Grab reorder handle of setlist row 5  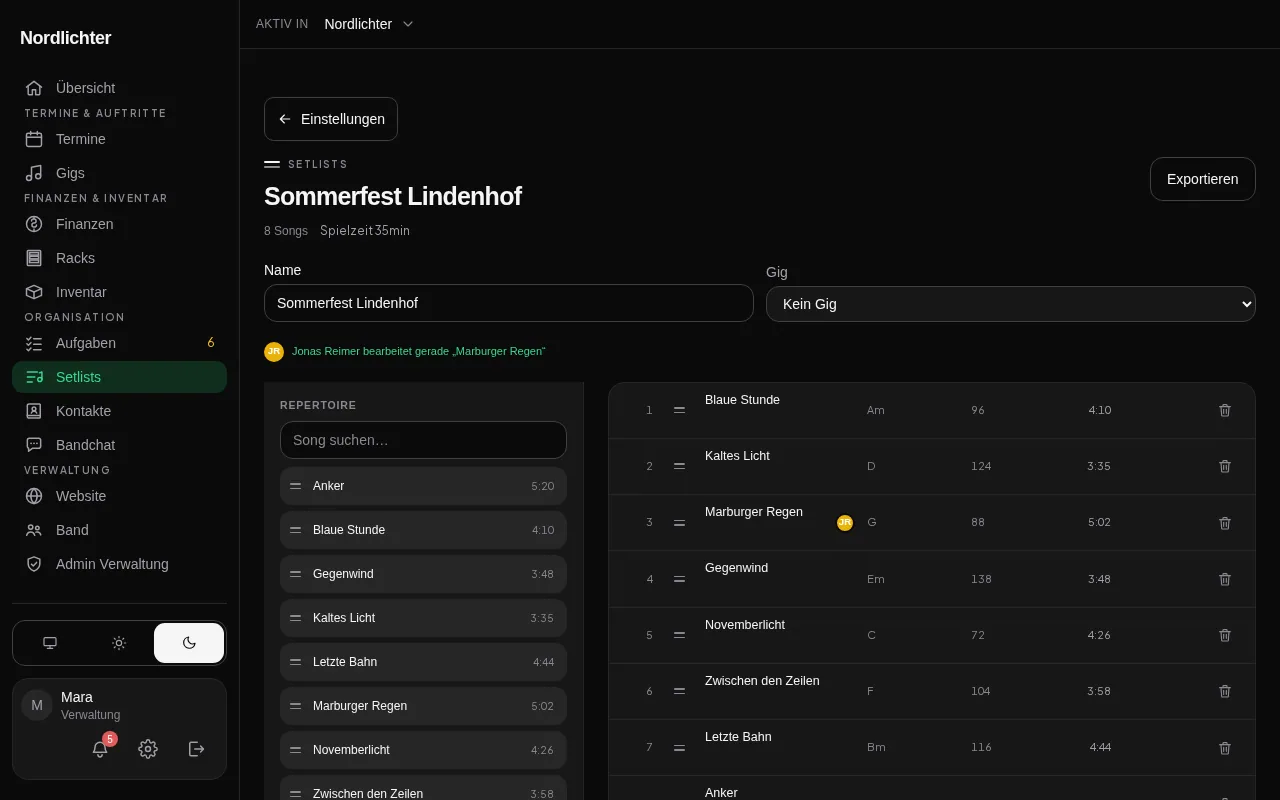pos(680,635)
